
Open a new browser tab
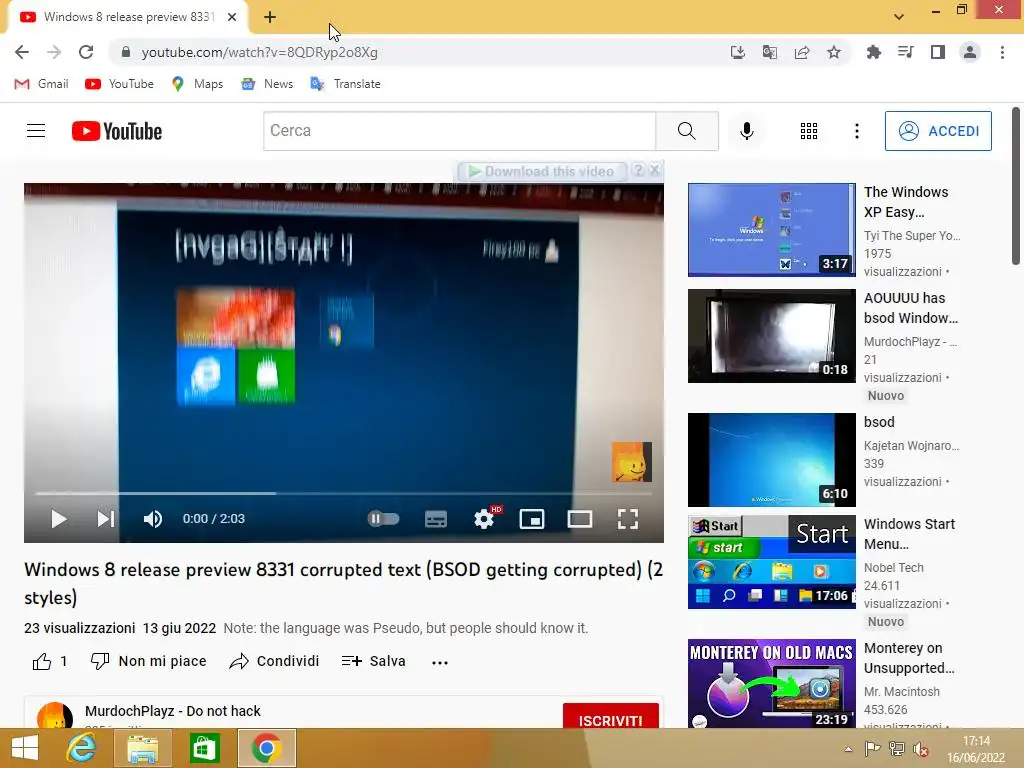click(x=270, y=17)
